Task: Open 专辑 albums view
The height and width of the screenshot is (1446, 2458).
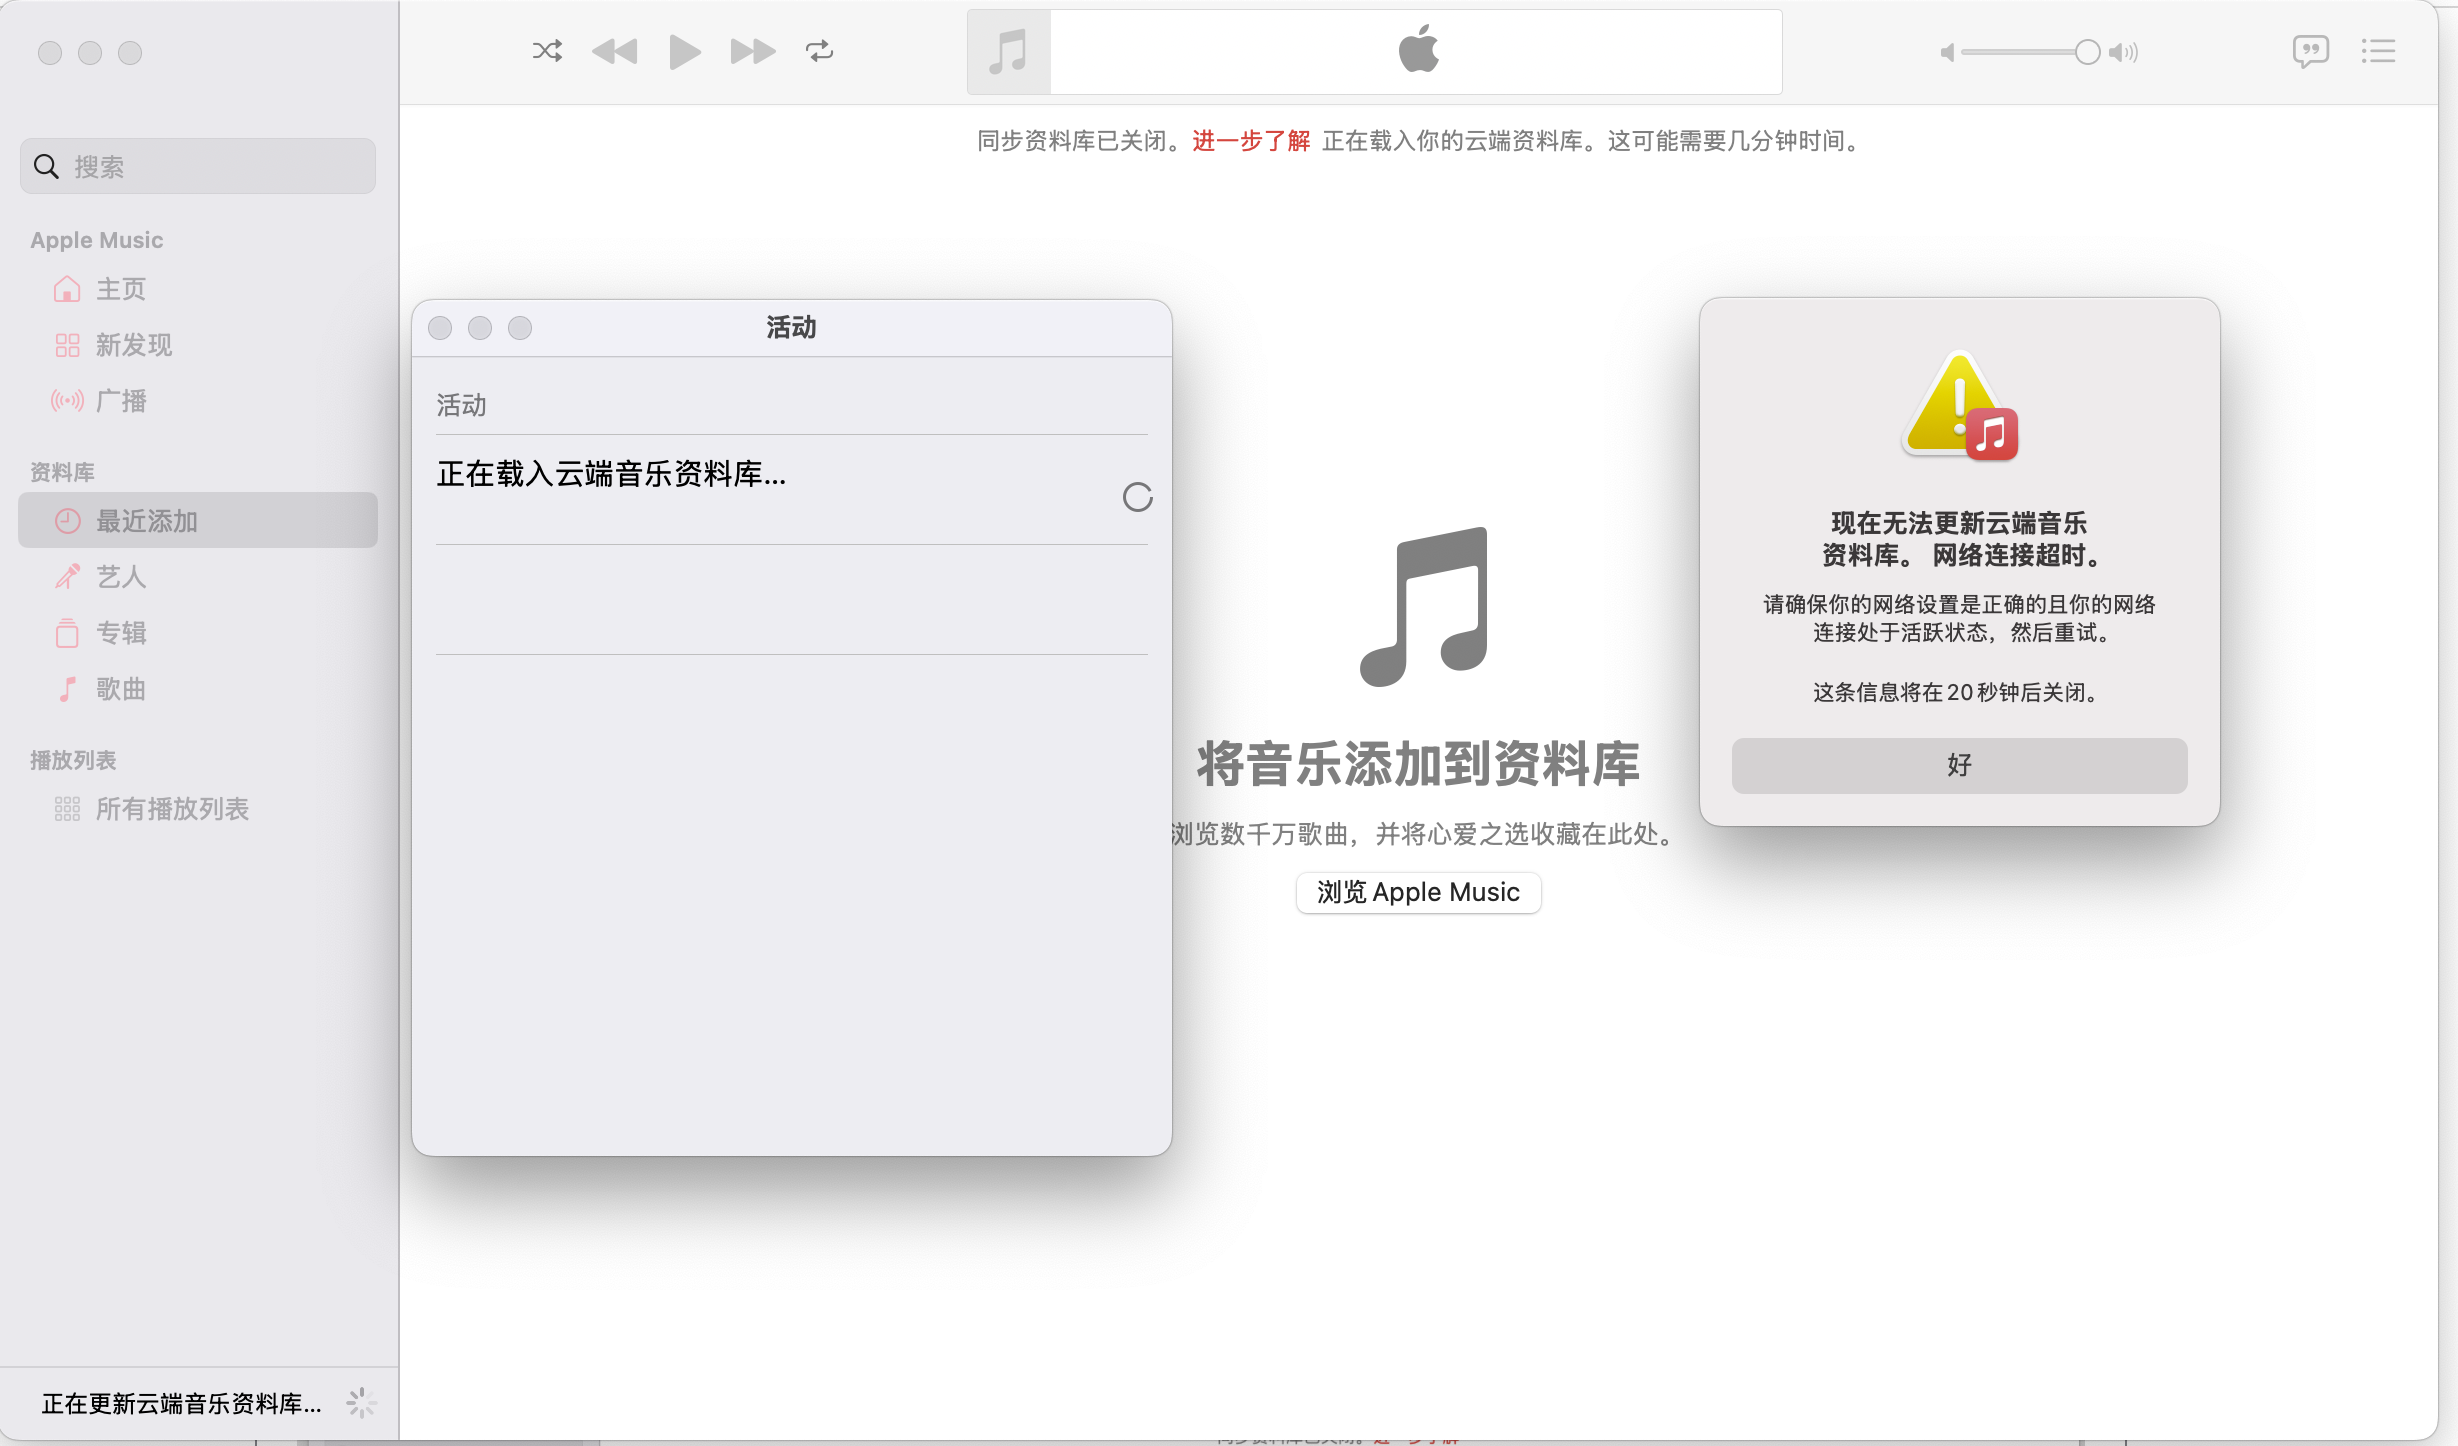Action: coord(120,633)
